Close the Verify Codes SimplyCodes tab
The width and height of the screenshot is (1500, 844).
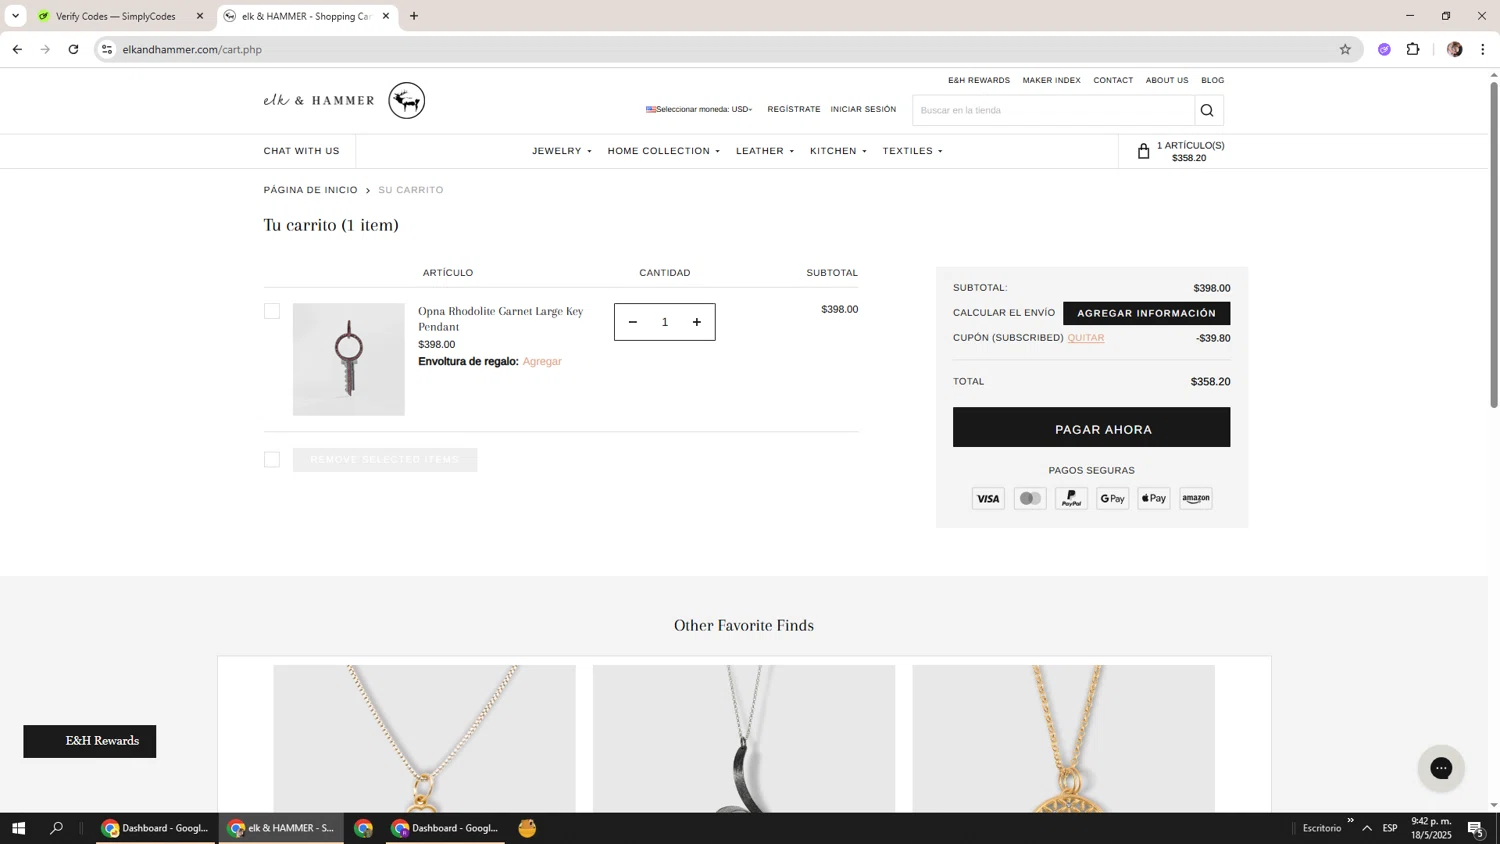tap(200, 16)
